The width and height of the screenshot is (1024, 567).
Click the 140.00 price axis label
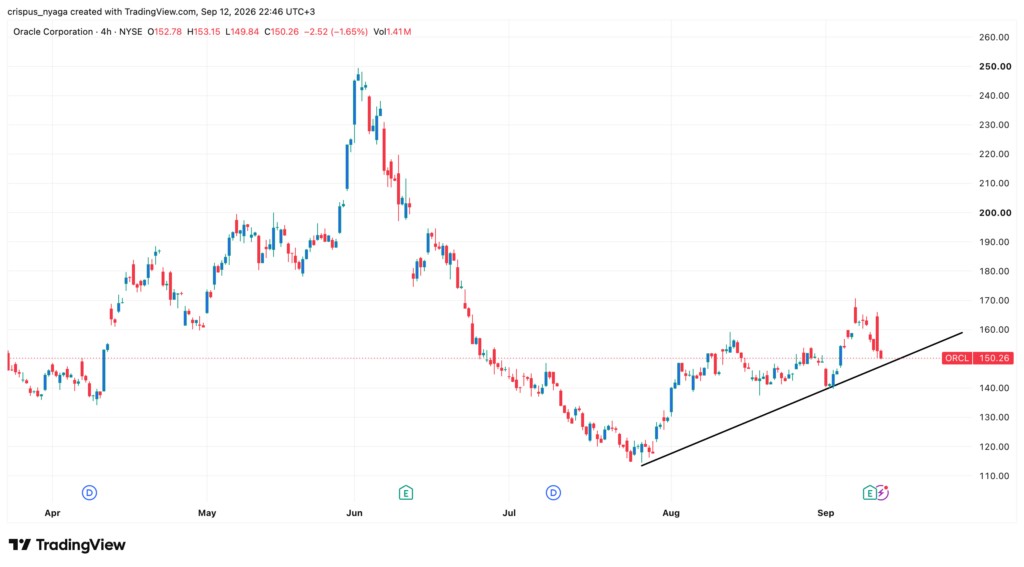tap(994, 388)
